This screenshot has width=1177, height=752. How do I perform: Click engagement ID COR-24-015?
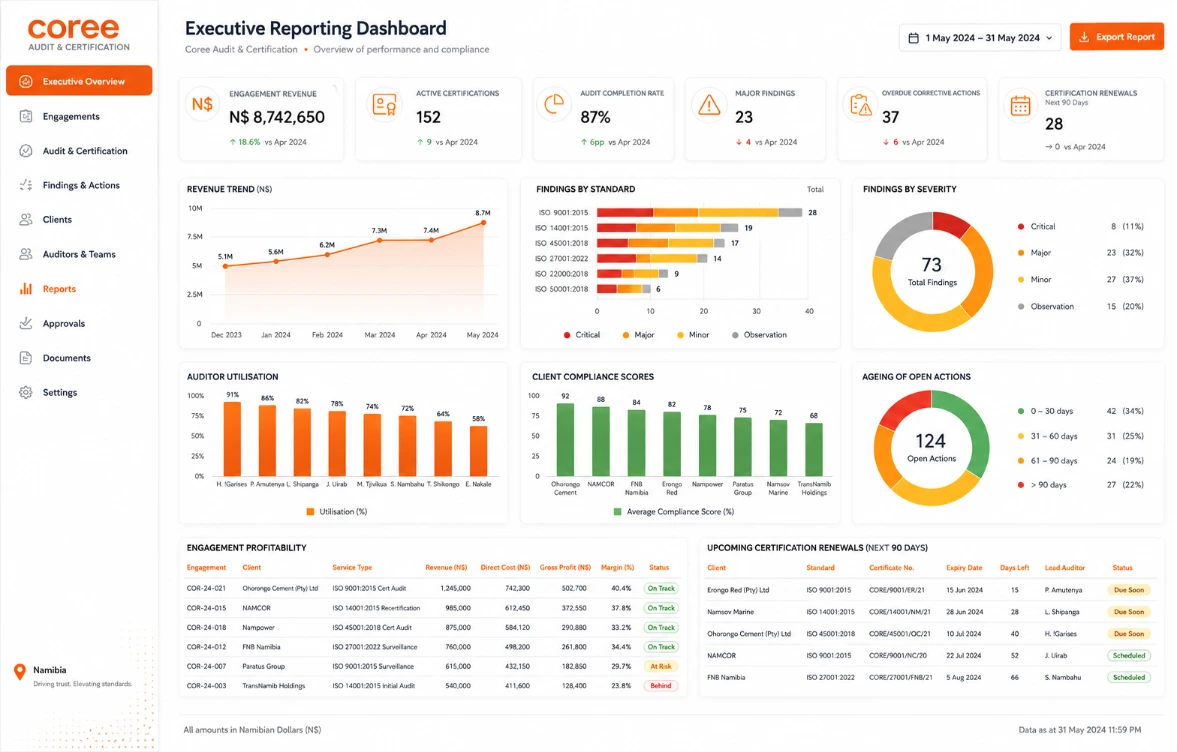pos(206,608)
